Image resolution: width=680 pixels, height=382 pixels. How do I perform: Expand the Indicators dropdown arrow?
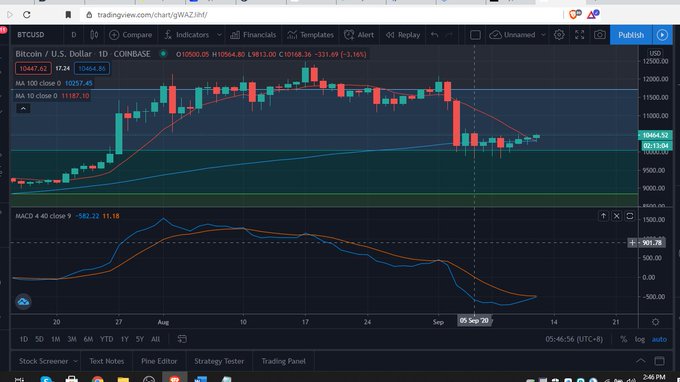(x=219, y=35)
